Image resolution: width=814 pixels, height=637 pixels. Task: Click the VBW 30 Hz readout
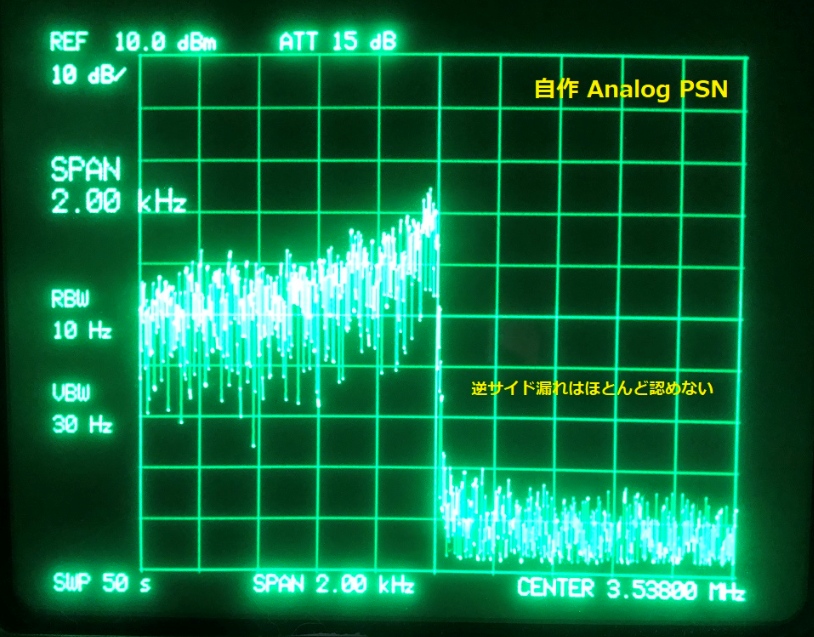pos(82,409)
